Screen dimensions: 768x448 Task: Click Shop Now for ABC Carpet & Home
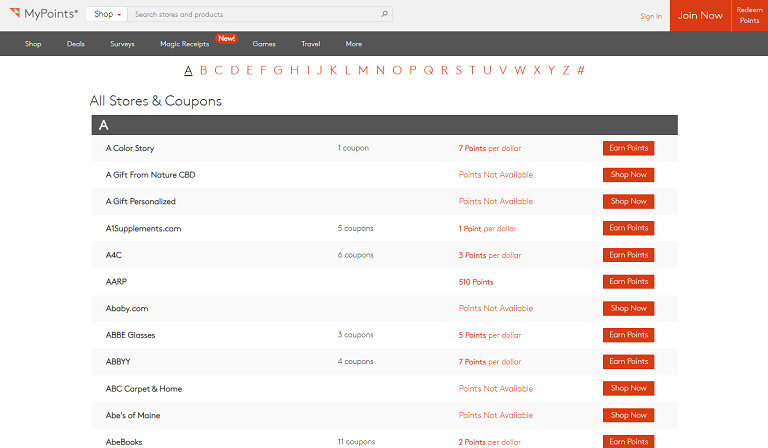(x=628, y=388)
